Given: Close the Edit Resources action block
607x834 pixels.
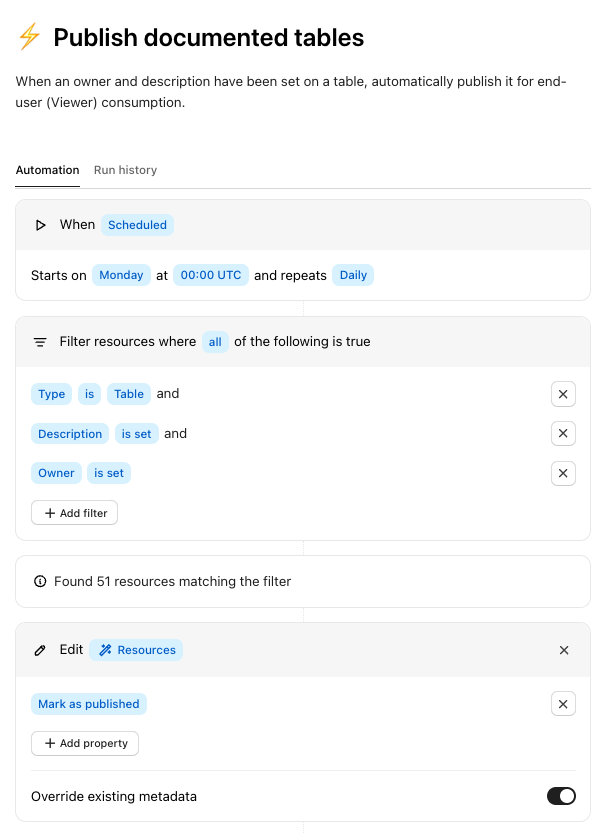Looking at the screenshot, I should pos(564,650).
